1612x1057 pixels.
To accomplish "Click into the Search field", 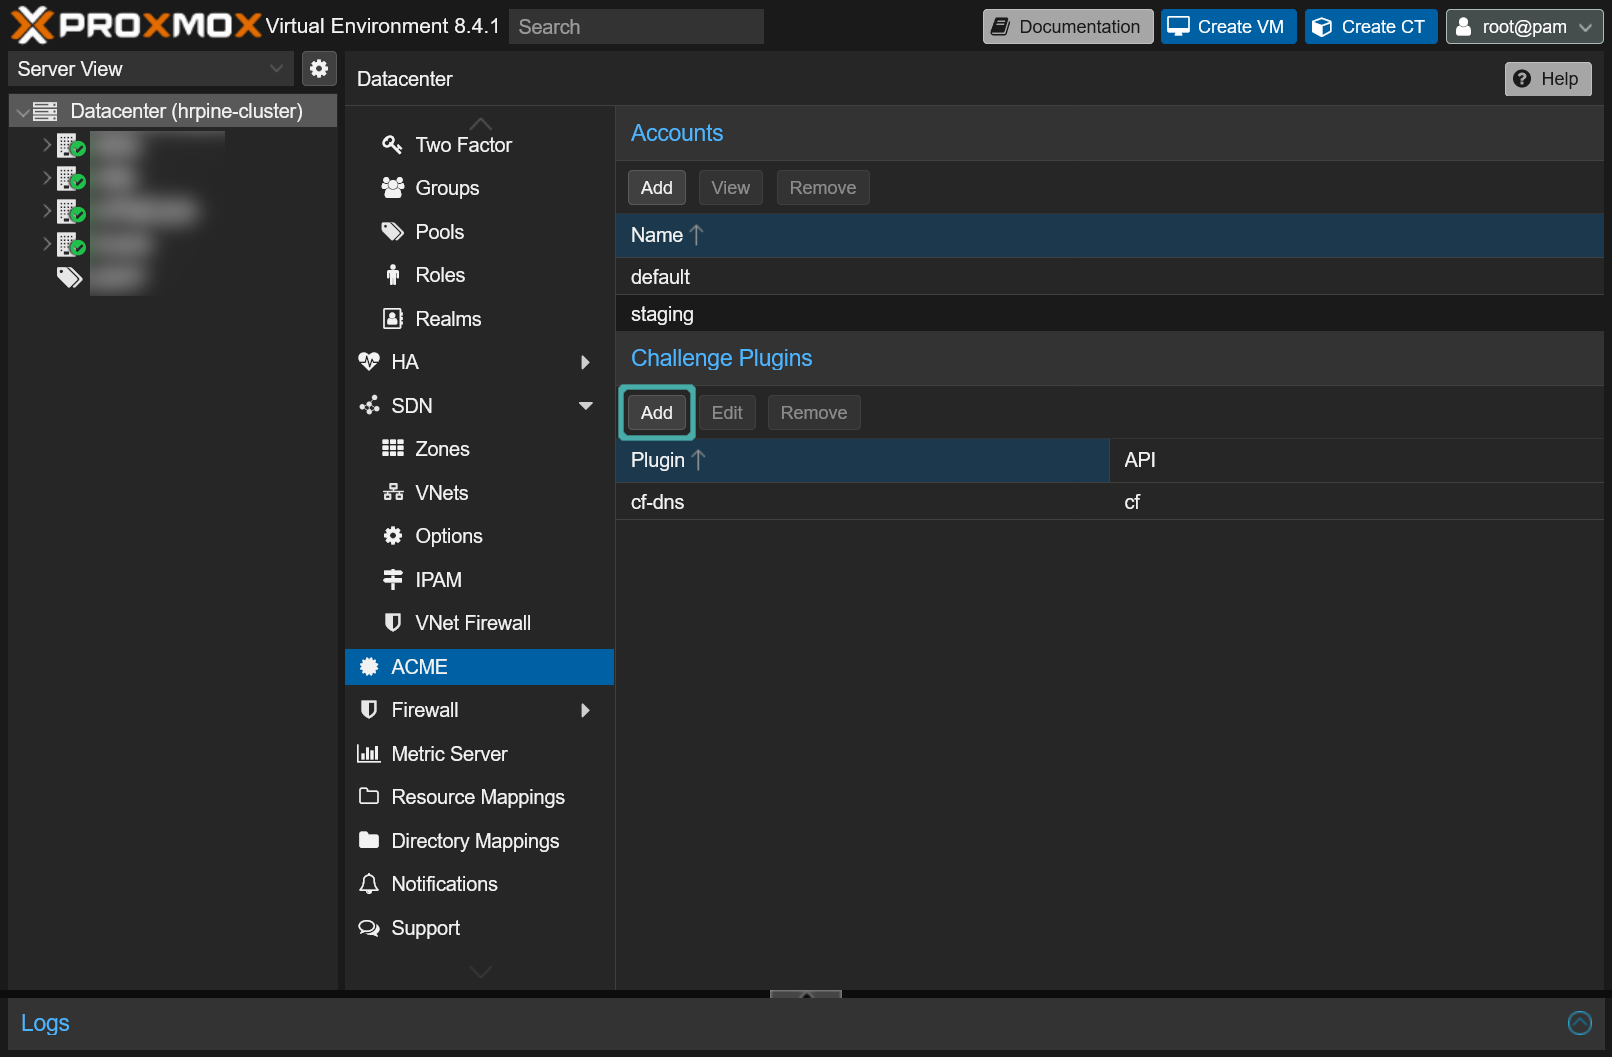I will click(636, 27).
